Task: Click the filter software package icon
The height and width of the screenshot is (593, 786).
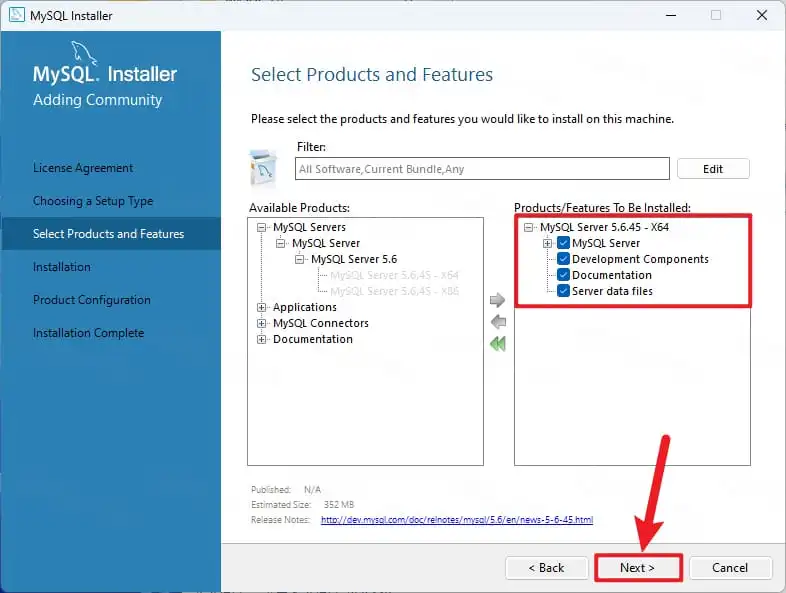Action: 263,168
